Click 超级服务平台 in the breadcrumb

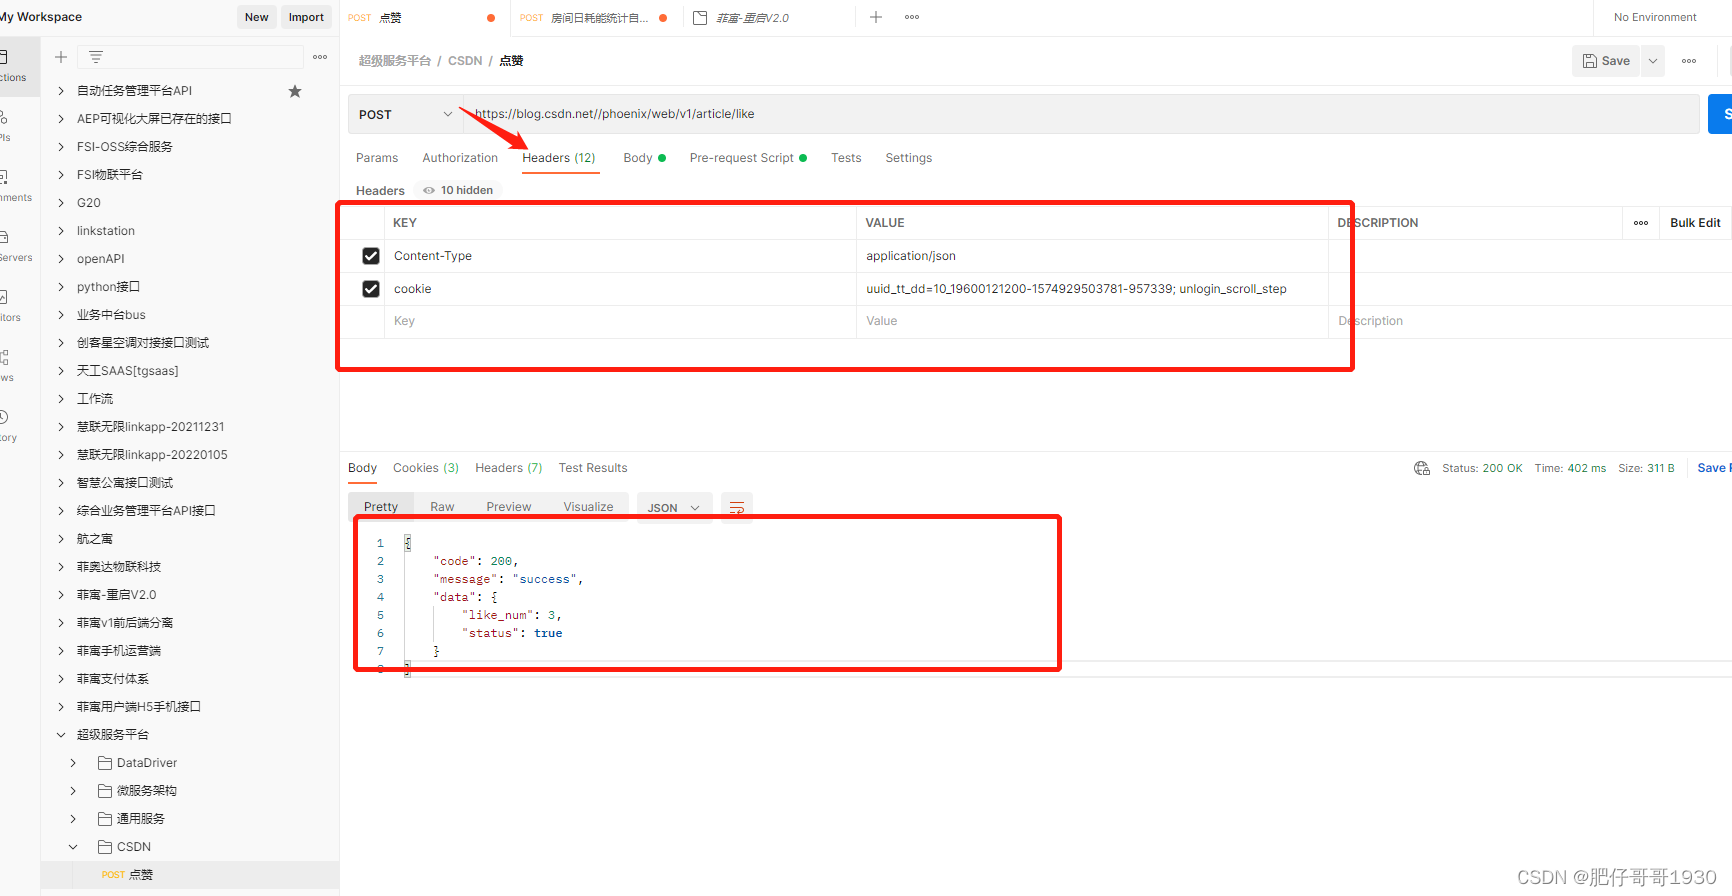tap(395, 61)
